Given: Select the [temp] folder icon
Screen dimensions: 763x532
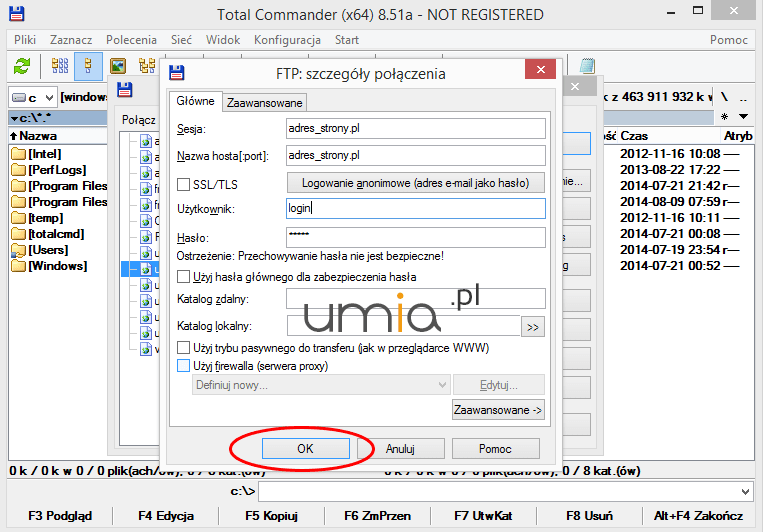Looking at the screenshot, I should [18, 218].
